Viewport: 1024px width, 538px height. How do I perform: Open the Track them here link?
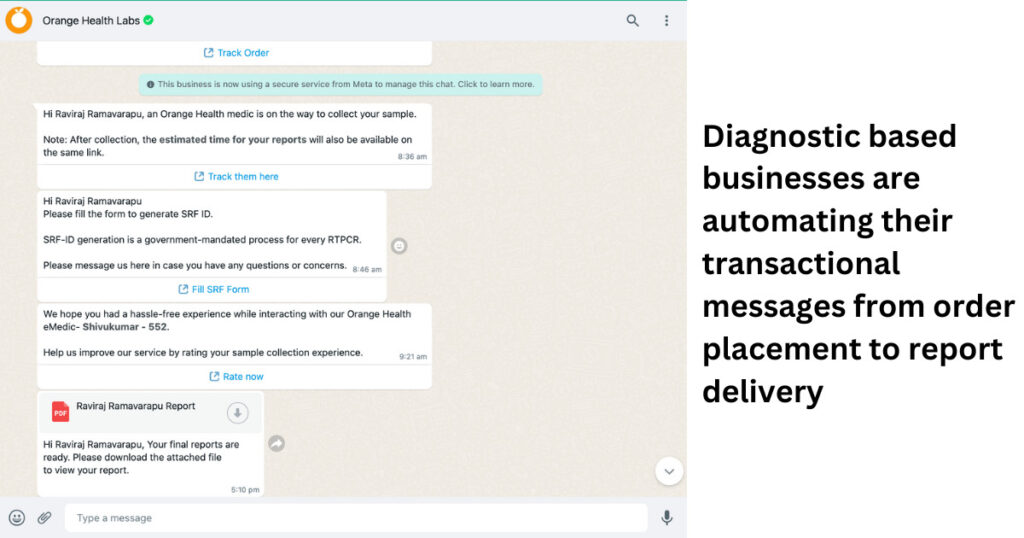point(236,176)
